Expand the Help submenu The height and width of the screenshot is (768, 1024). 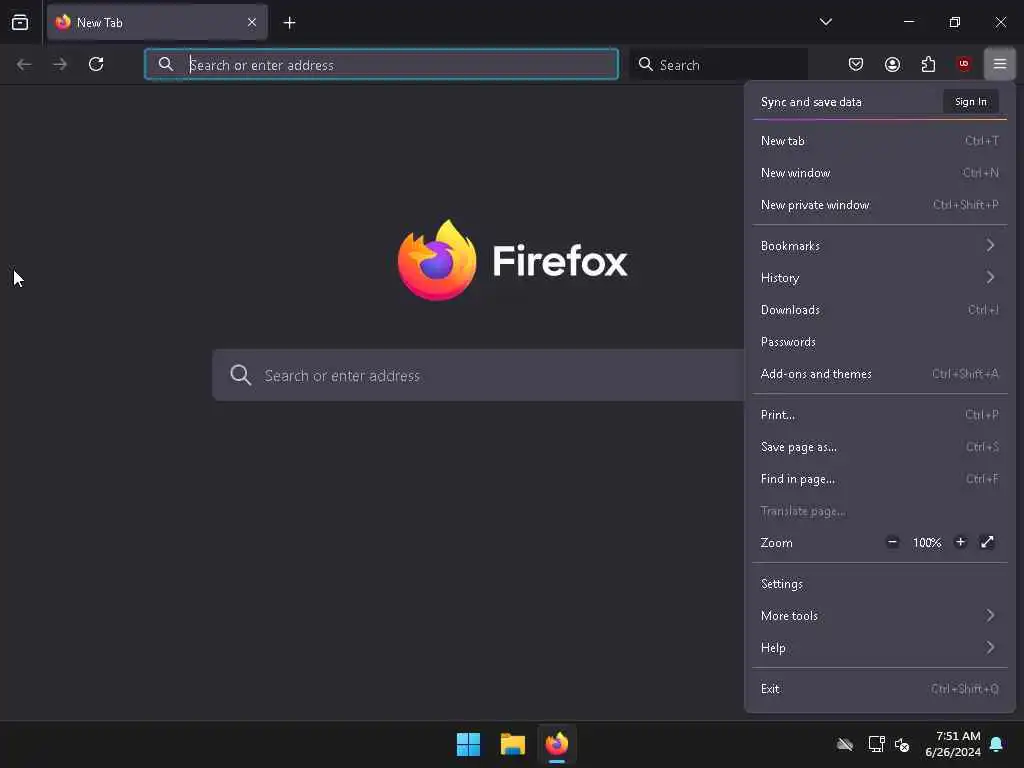click(880, 648)
